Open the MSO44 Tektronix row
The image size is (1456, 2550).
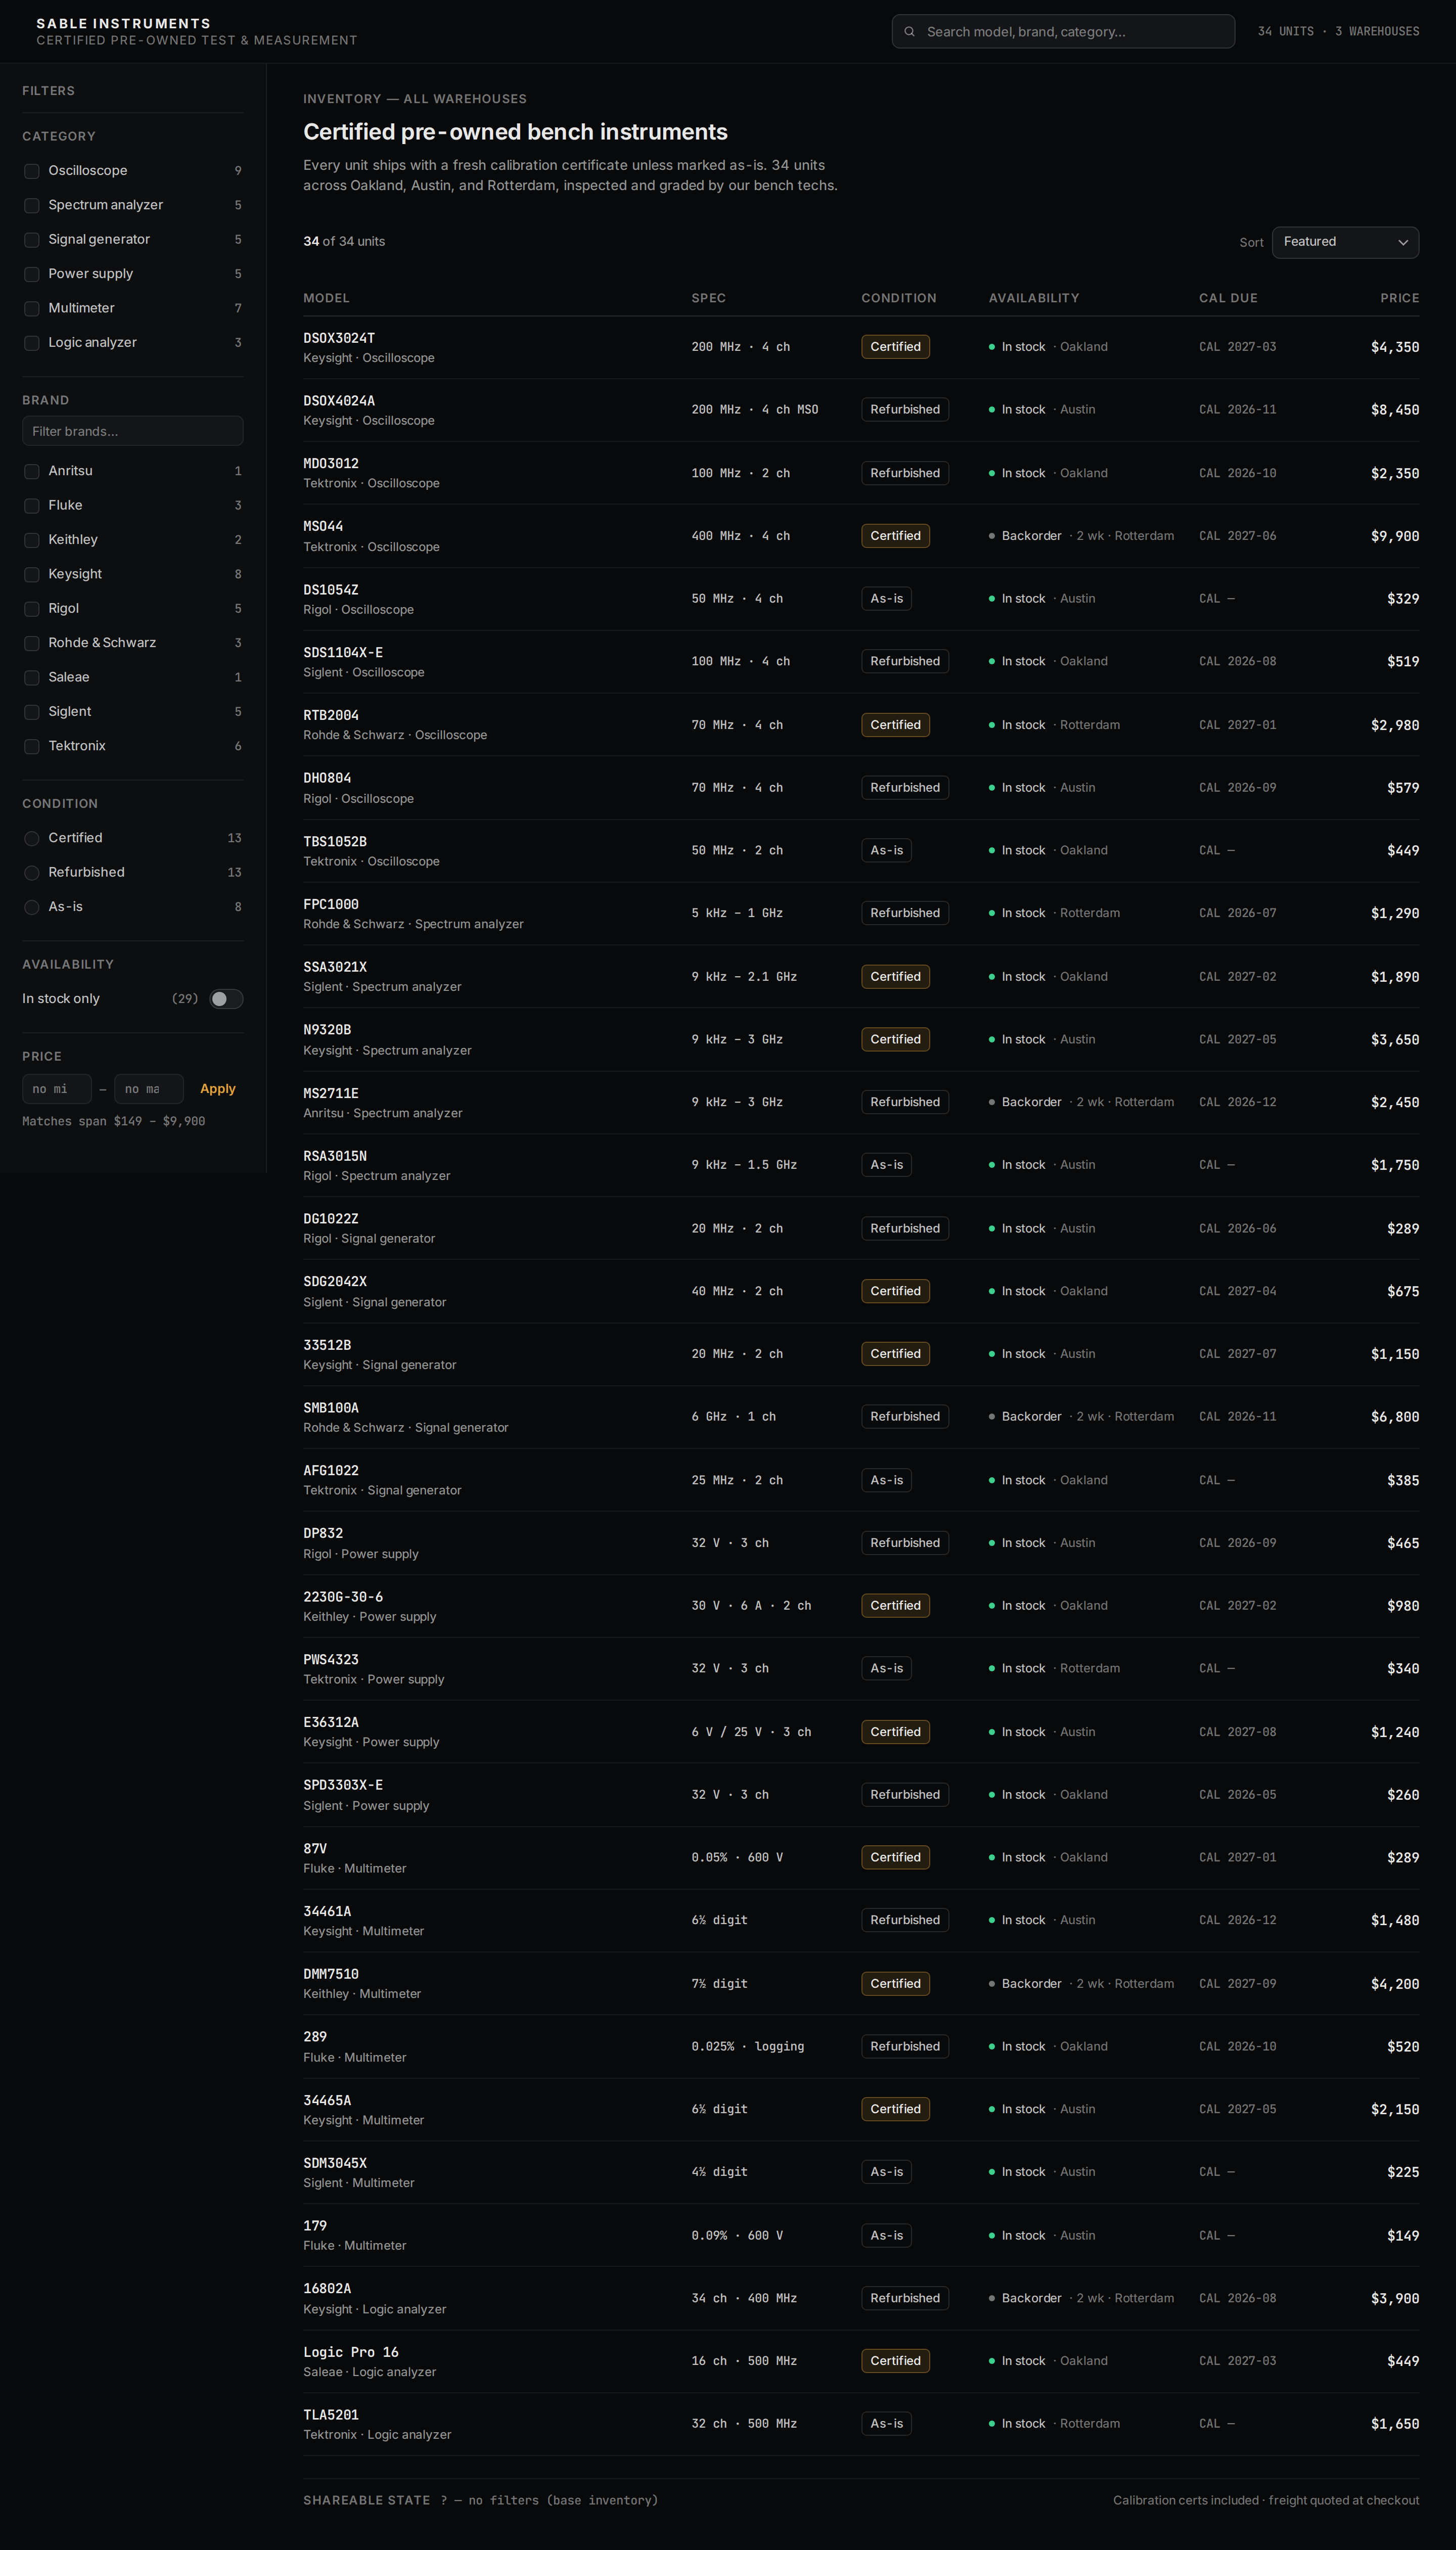click(861, 536)
